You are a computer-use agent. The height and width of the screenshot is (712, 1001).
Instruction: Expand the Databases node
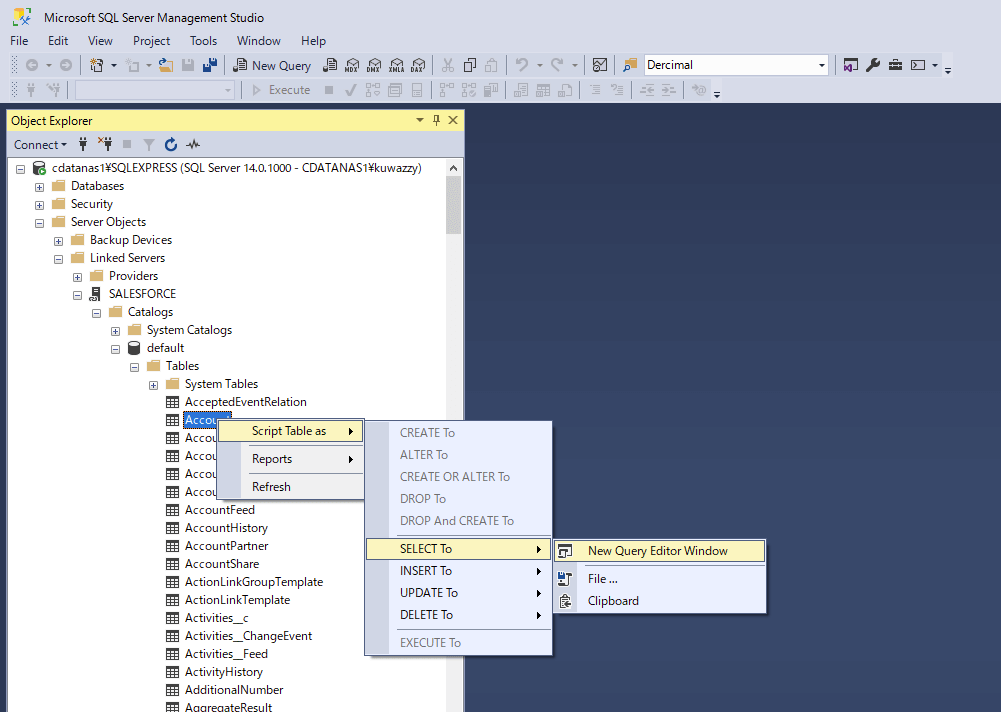[39, 186]
